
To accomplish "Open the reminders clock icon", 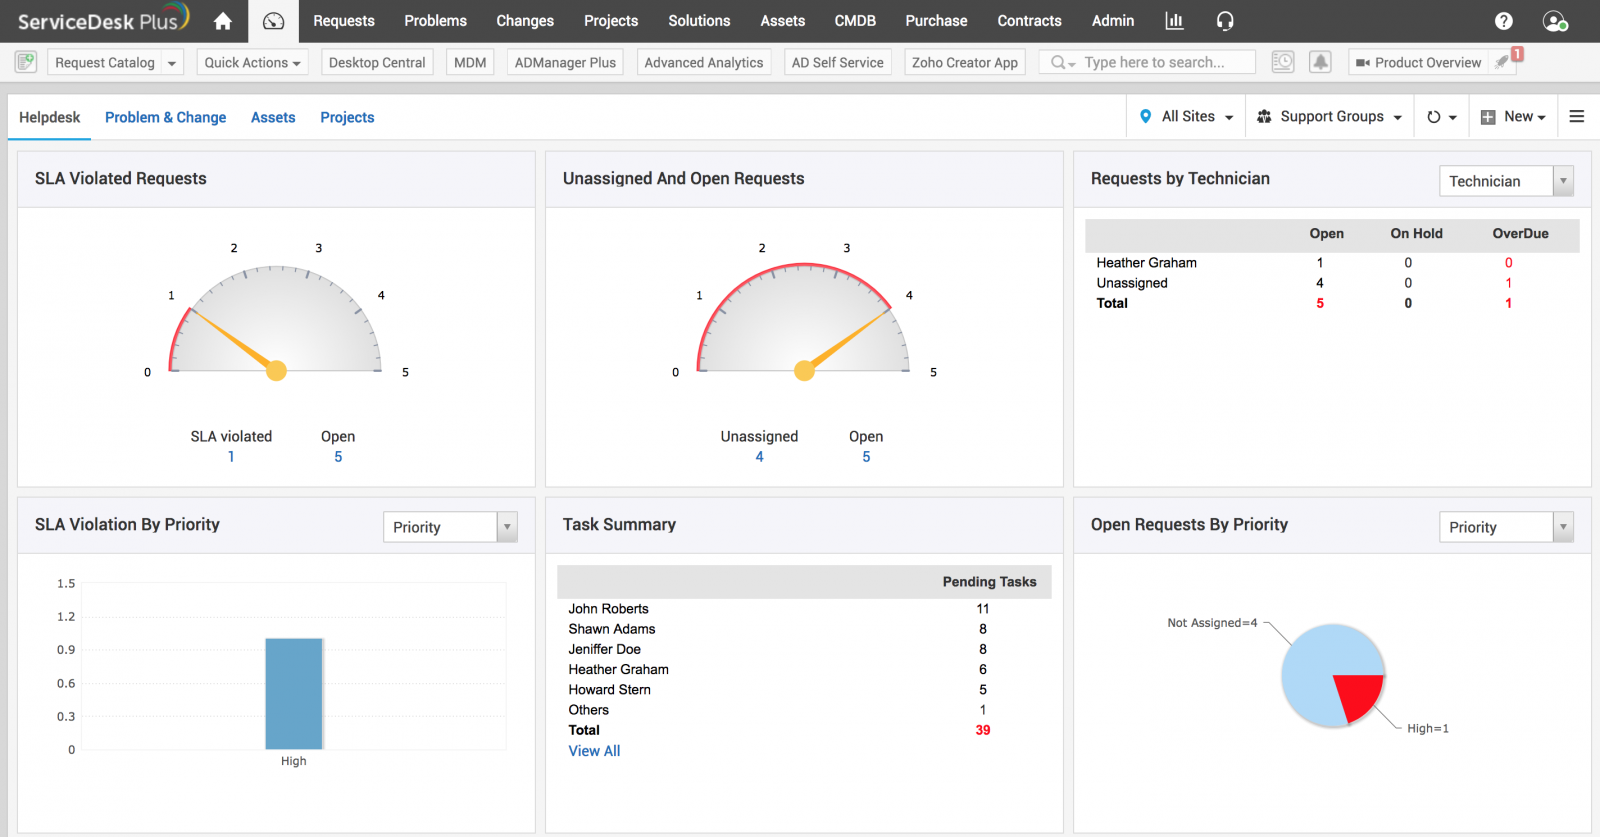I will coord(1283,62).
